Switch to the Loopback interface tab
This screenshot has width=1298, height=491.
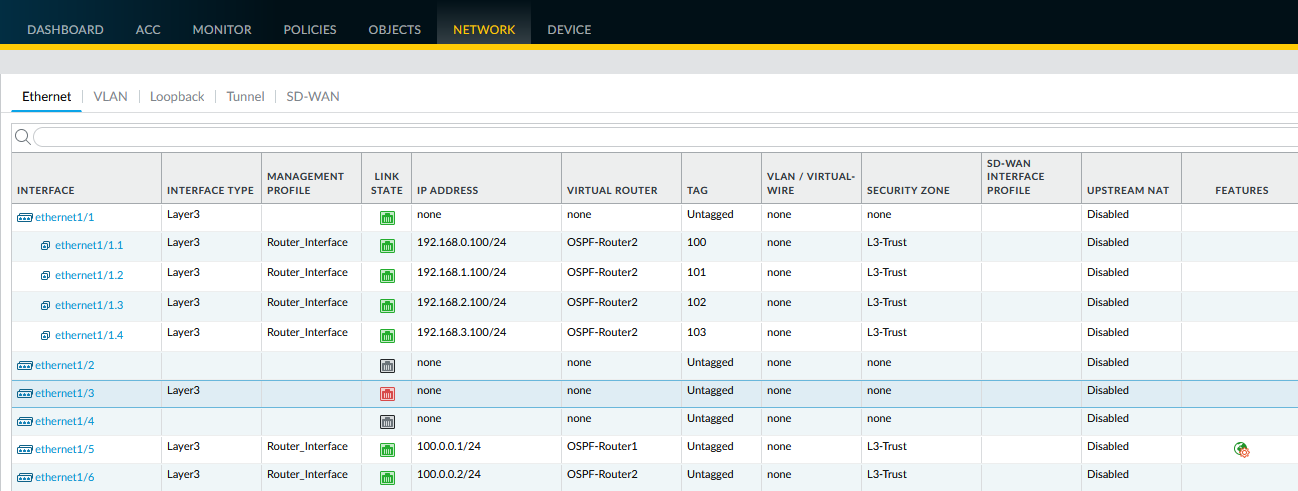[x=177, y=97]
